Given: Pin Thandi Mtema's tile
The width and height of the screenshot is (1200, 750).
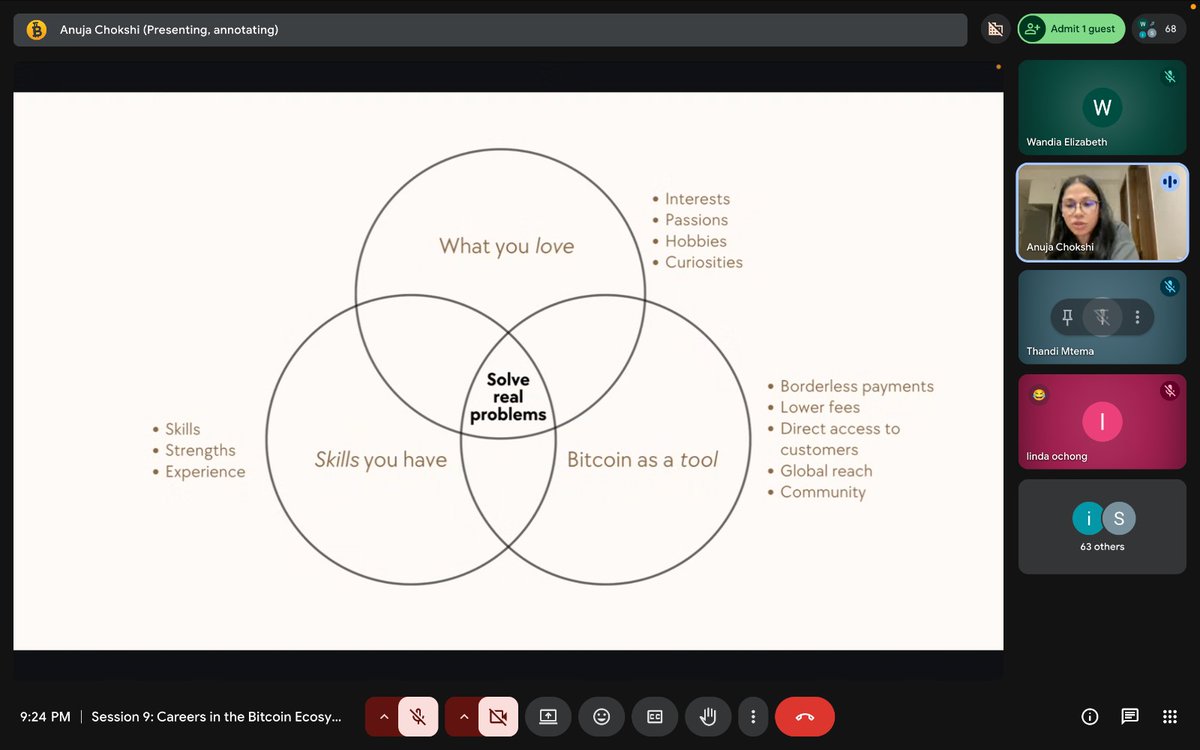Looking at the screenshot, I should (x=1067, y=317).
